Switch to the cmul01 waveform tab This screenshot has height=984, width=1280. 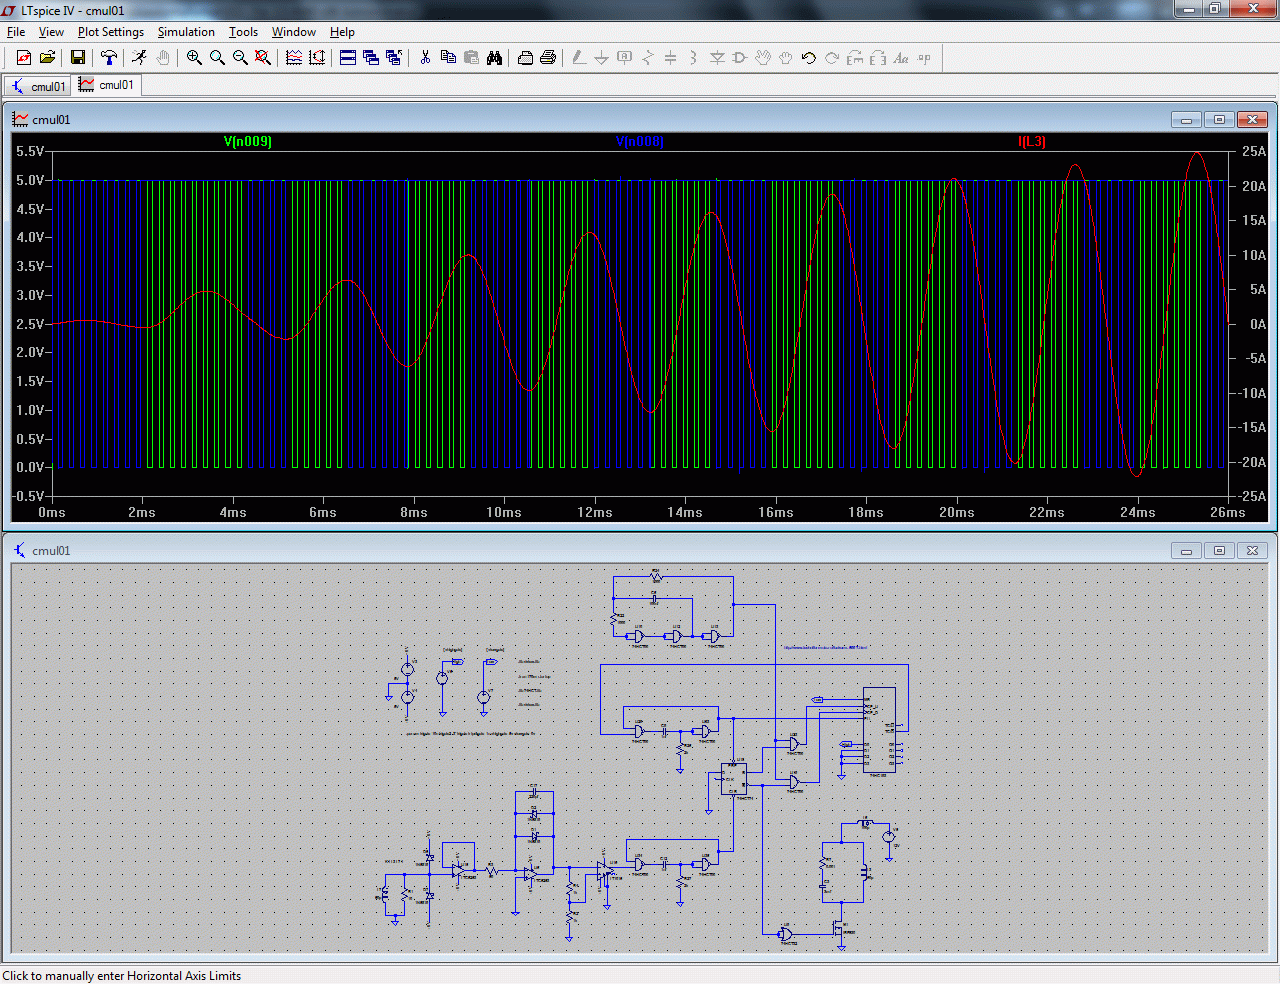pos(107,85)
